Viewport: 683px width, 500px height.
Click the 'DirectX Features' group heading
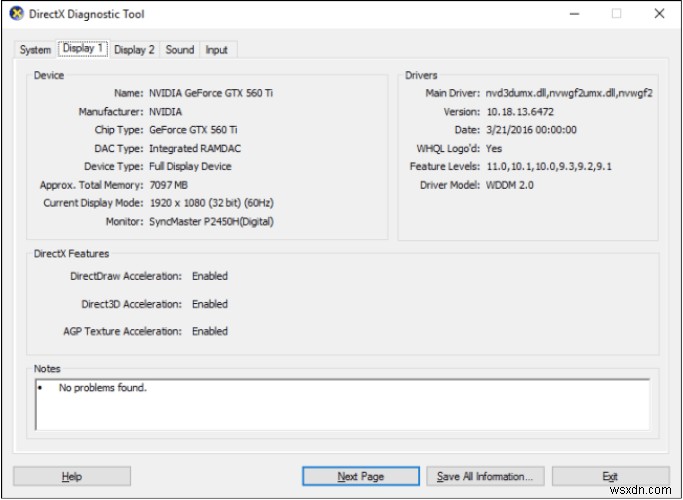71,254
